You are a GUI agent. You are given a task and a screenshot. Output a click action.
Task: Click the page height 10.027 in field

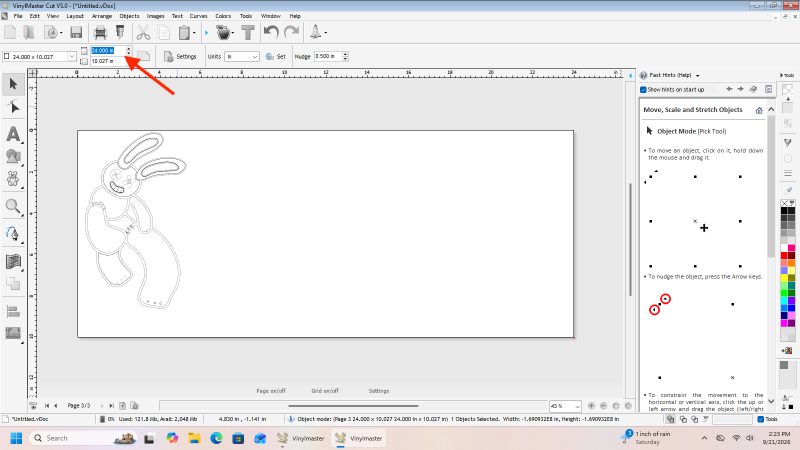pos(108,61)
